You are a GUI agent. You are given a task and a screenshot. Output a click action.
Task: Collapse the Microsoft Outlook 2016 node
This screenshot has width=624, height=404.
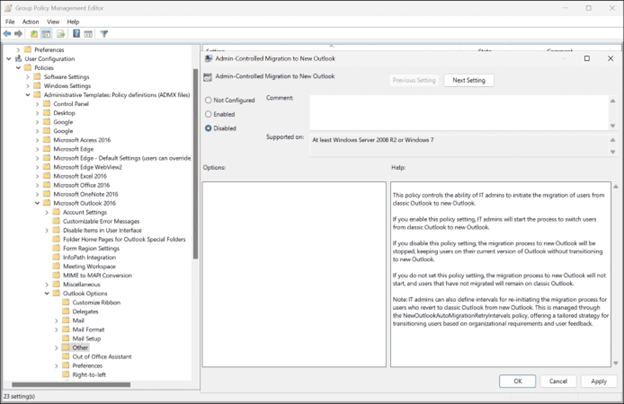(x=37, y=203)
